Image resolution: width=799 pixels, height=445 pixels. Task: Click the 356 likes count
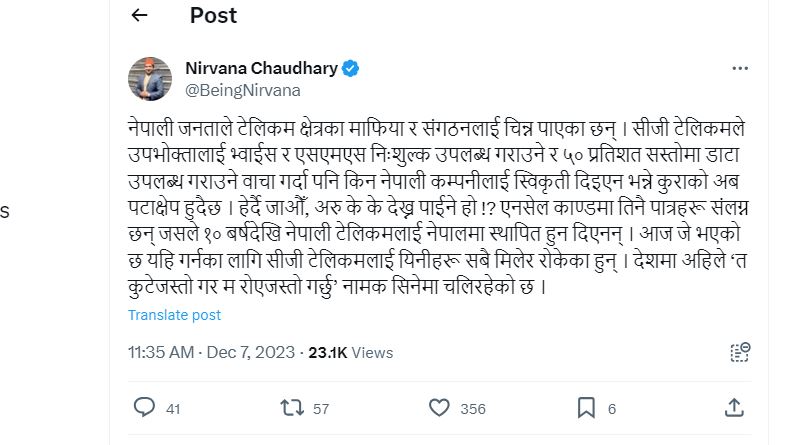point(473,409)
